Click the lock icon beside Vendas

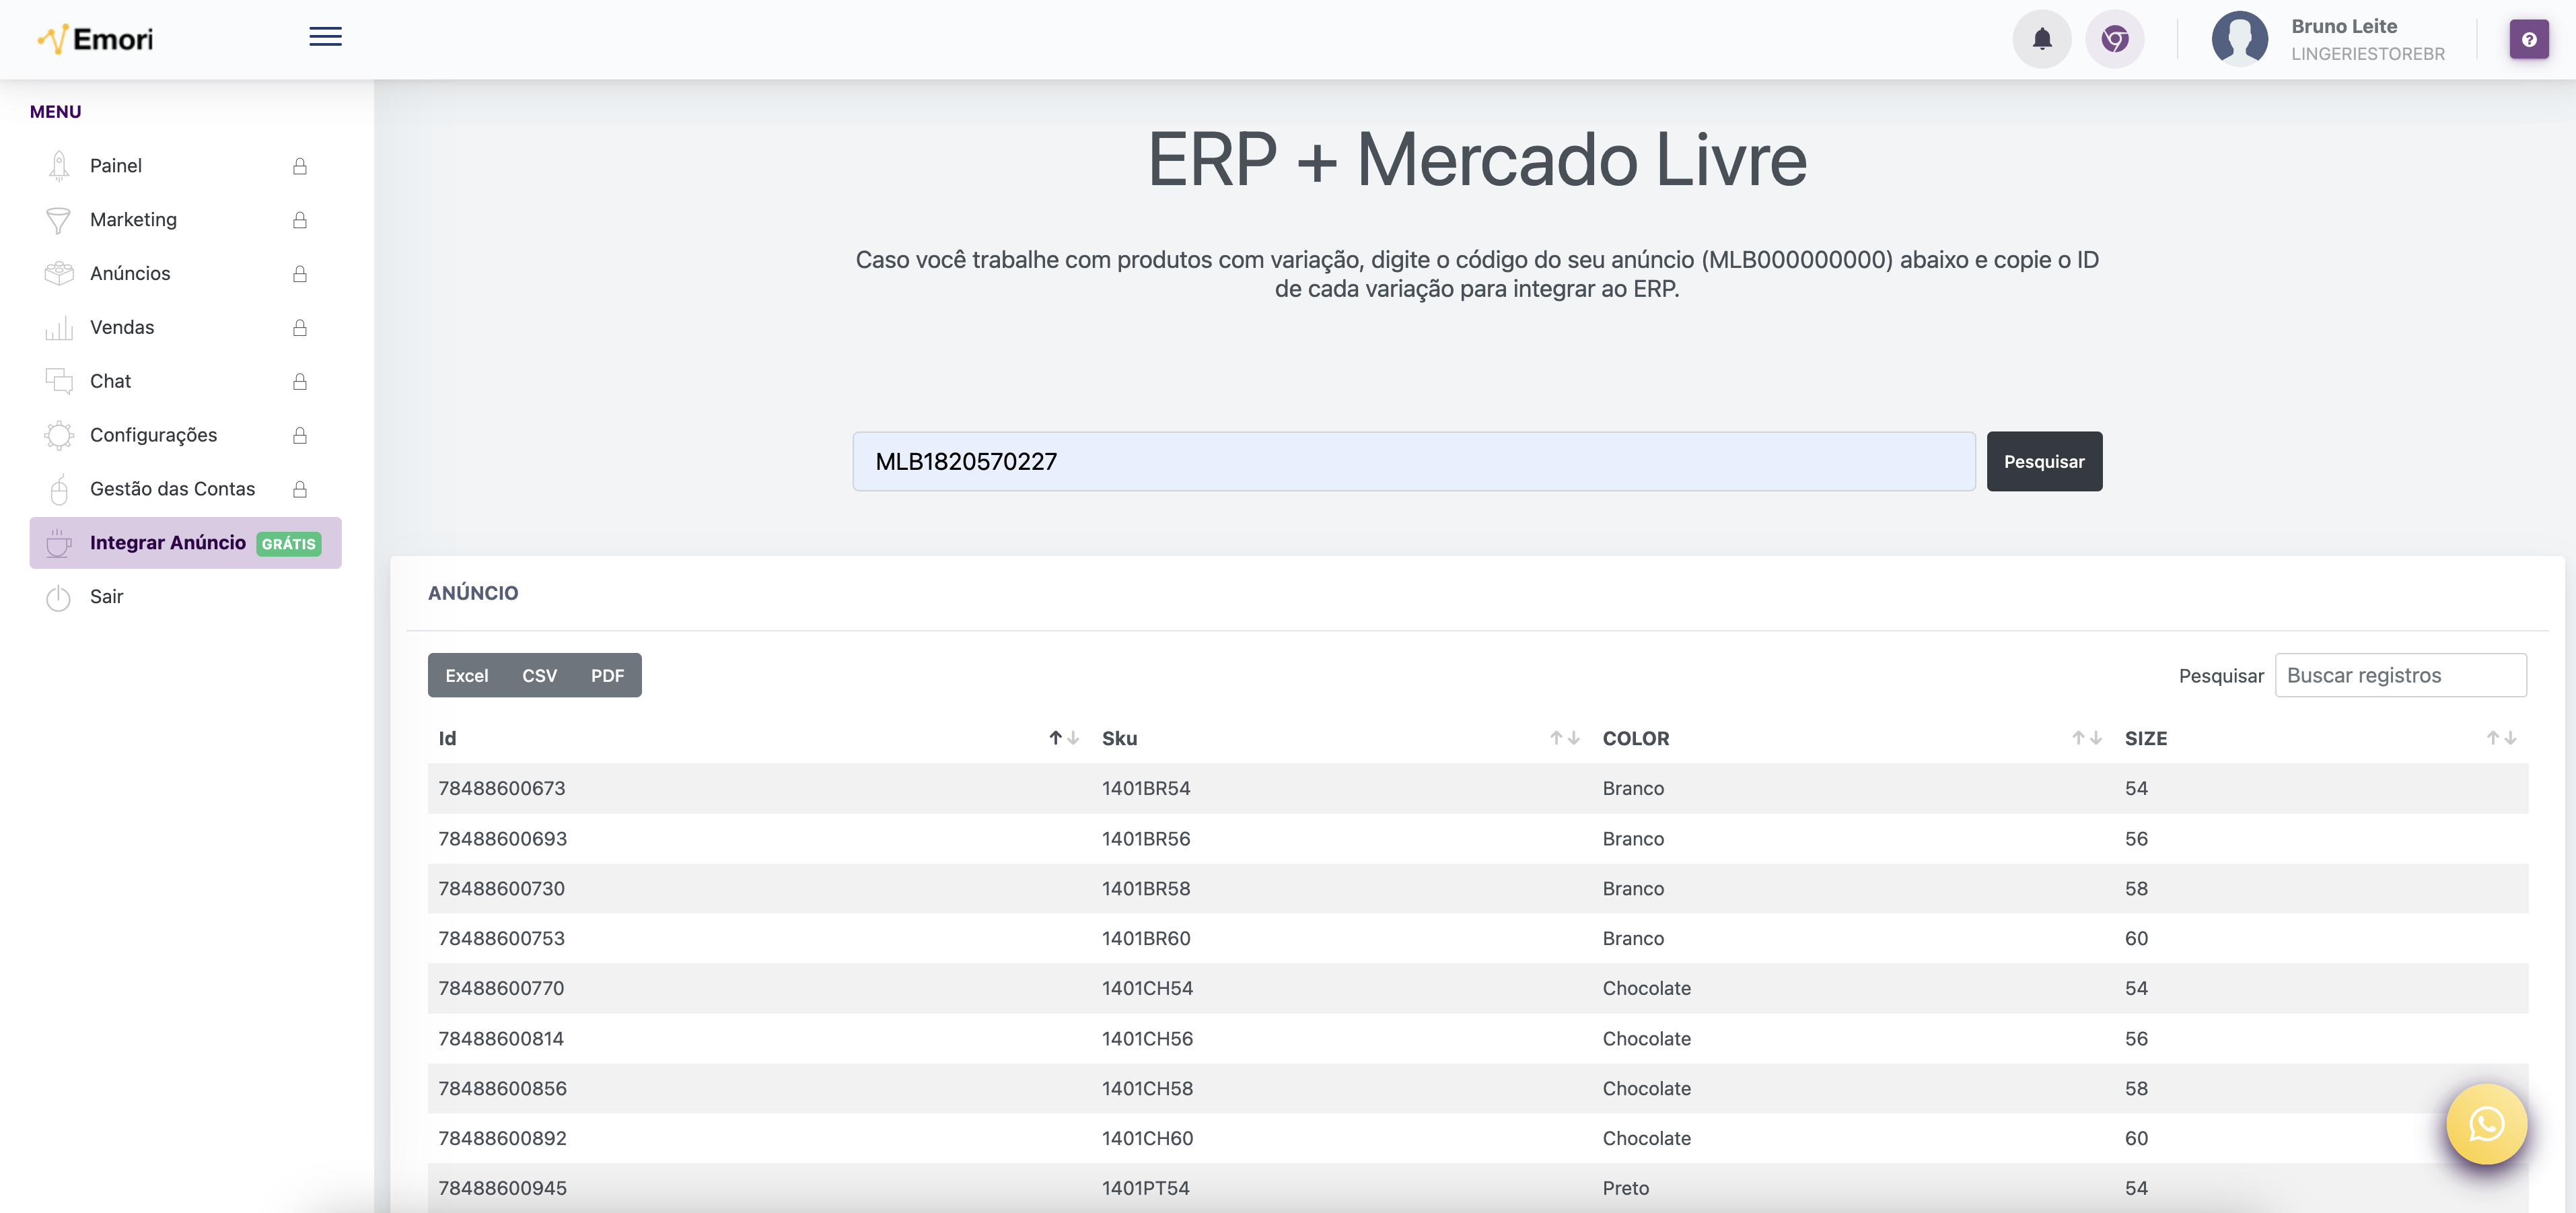pos(299,327)
